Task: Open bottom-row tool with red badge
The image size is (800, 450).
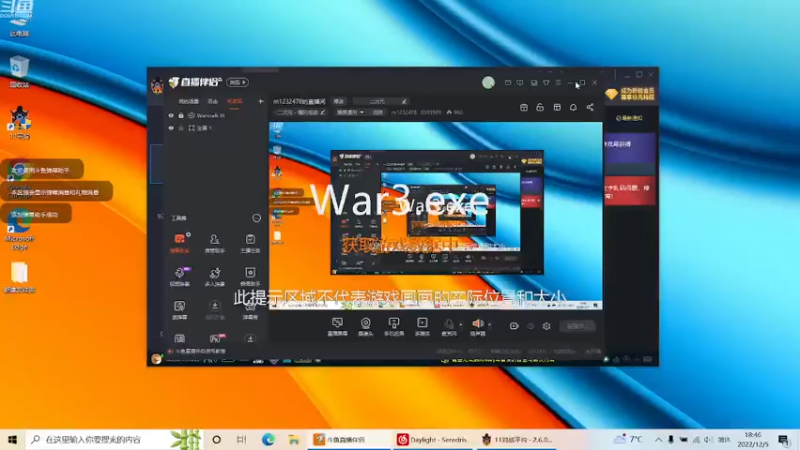Action: 215,339
